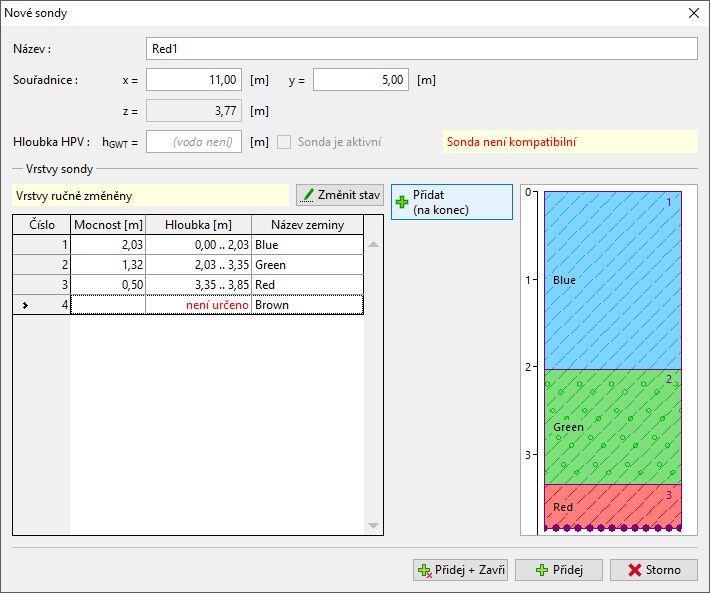
Task: Cancel the dialog with Storno
Action: (x=654, y=570)
